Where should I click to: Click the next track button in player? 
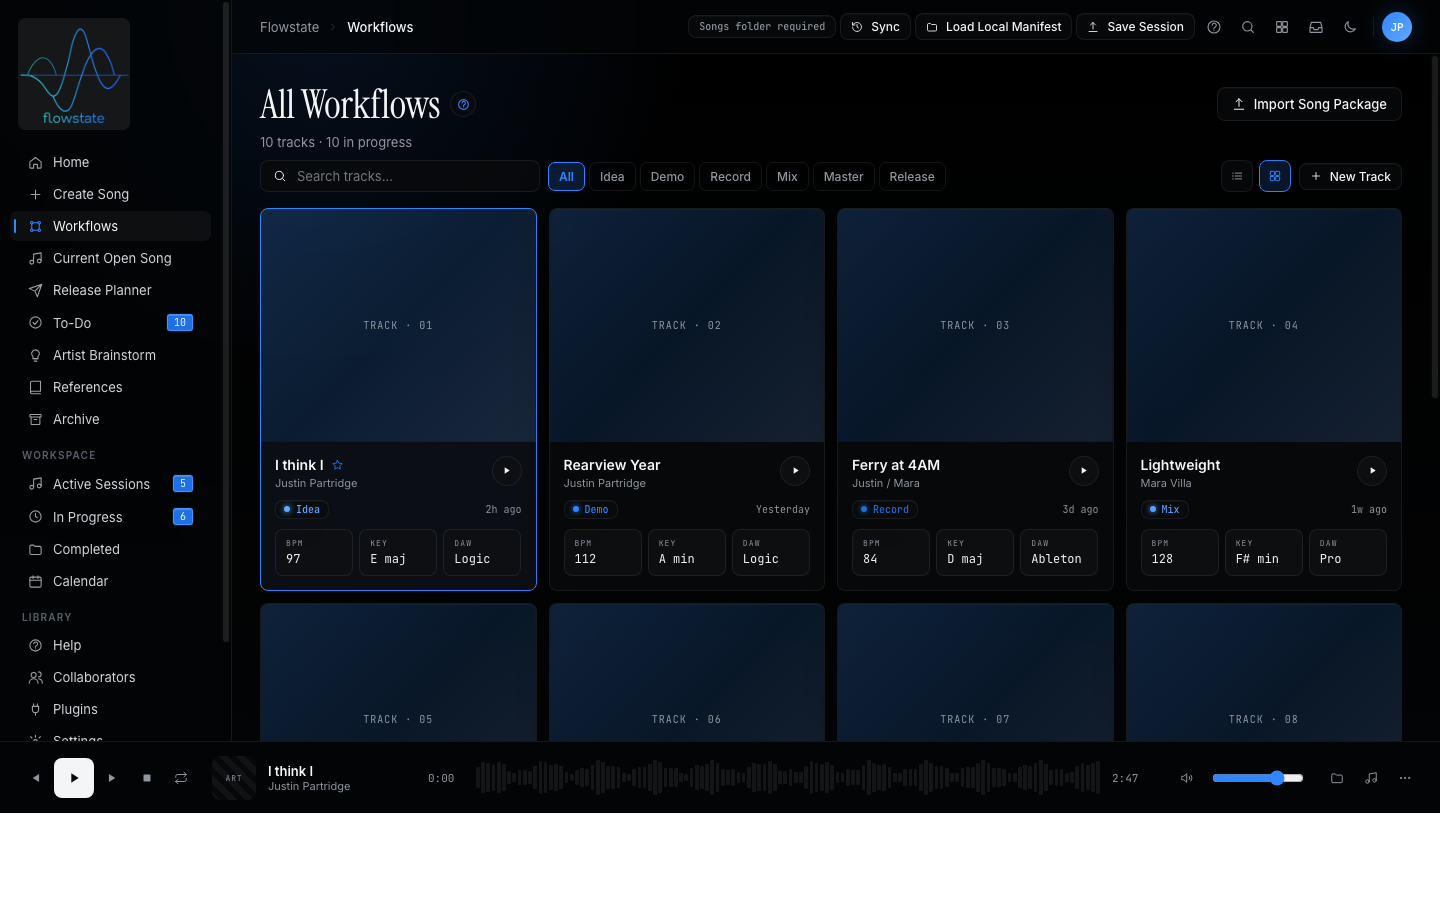(x=112, y=778)
